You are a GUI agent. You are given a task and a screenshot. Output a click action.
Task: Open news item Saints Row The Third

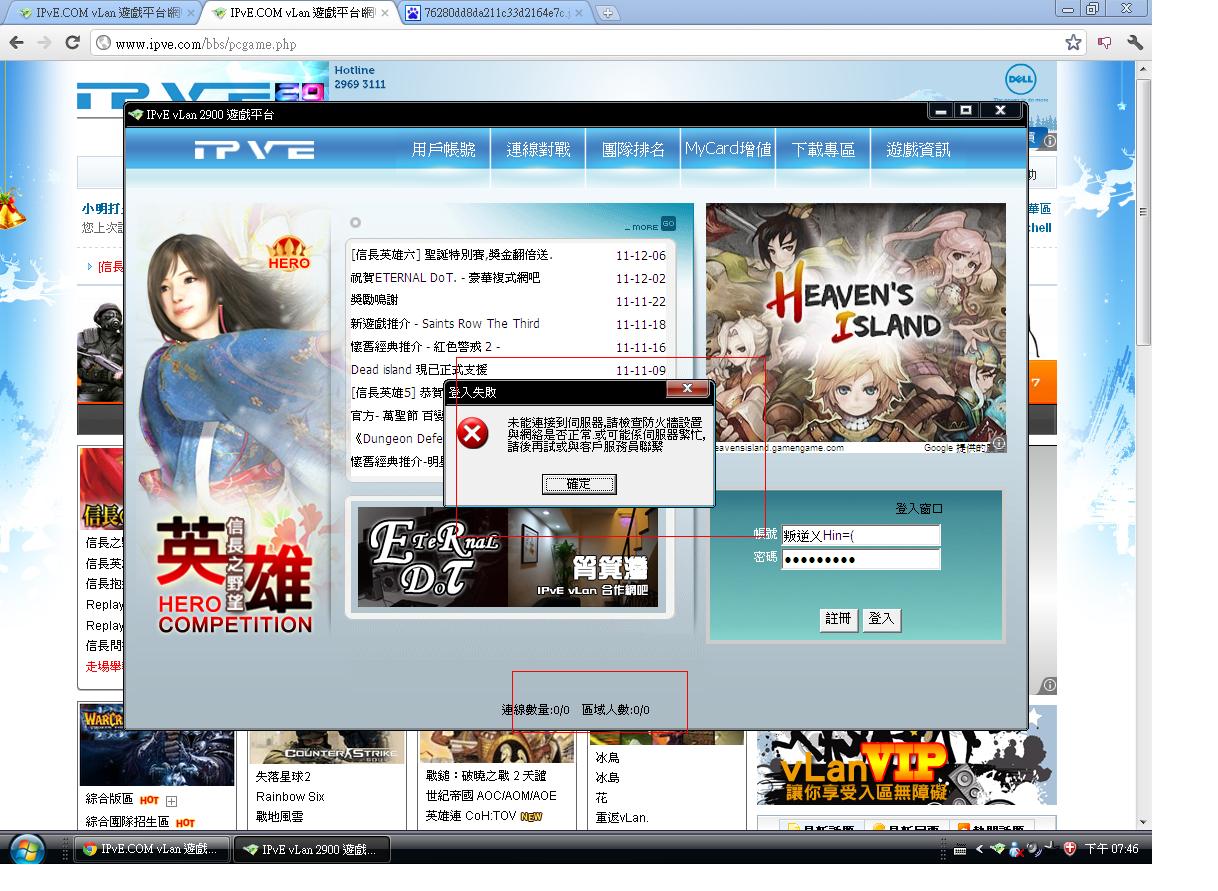tap(445, 324)
